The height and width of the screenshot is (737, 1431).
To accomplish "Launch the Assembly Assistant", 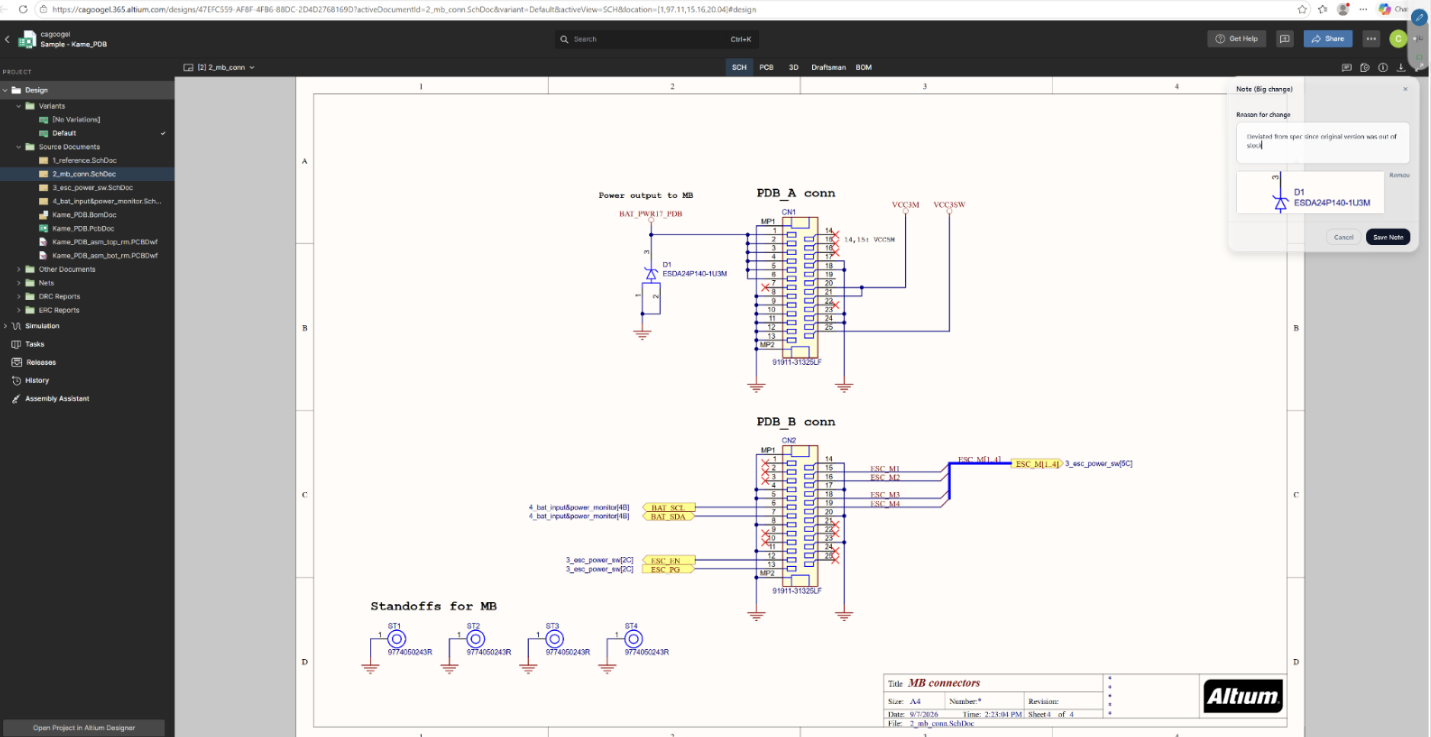I will (57, 398).
